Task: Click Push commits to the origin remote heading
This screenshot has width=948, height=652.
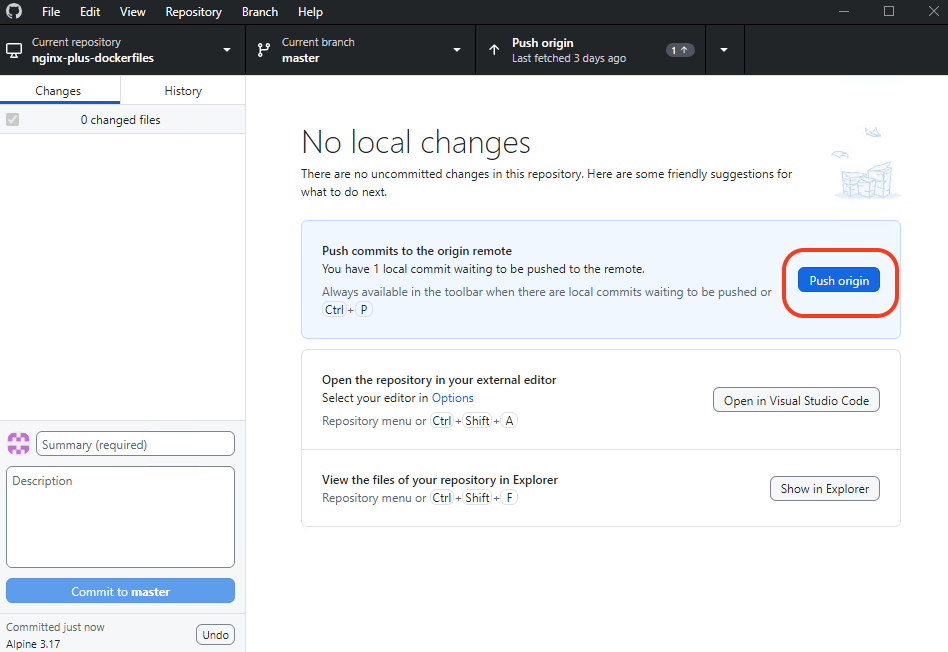Action: 417,250
